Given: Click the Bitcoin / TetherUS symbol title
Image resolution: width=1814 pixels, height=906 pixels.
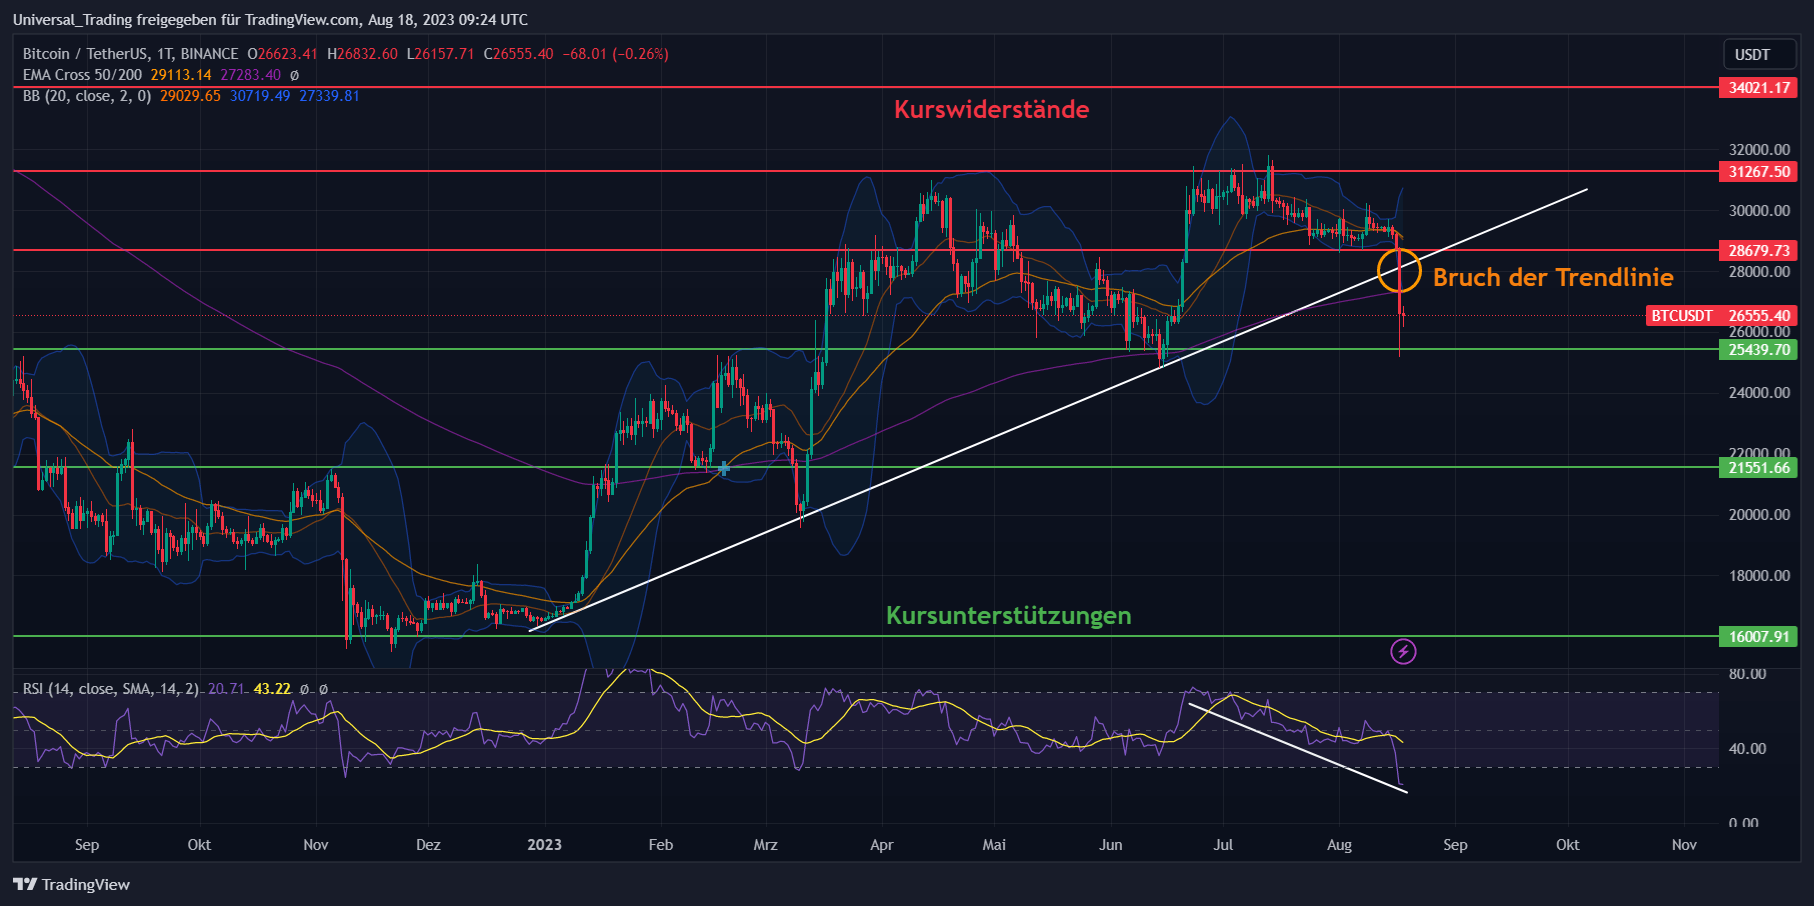Looking at the screenshot, I should point(130,54).
